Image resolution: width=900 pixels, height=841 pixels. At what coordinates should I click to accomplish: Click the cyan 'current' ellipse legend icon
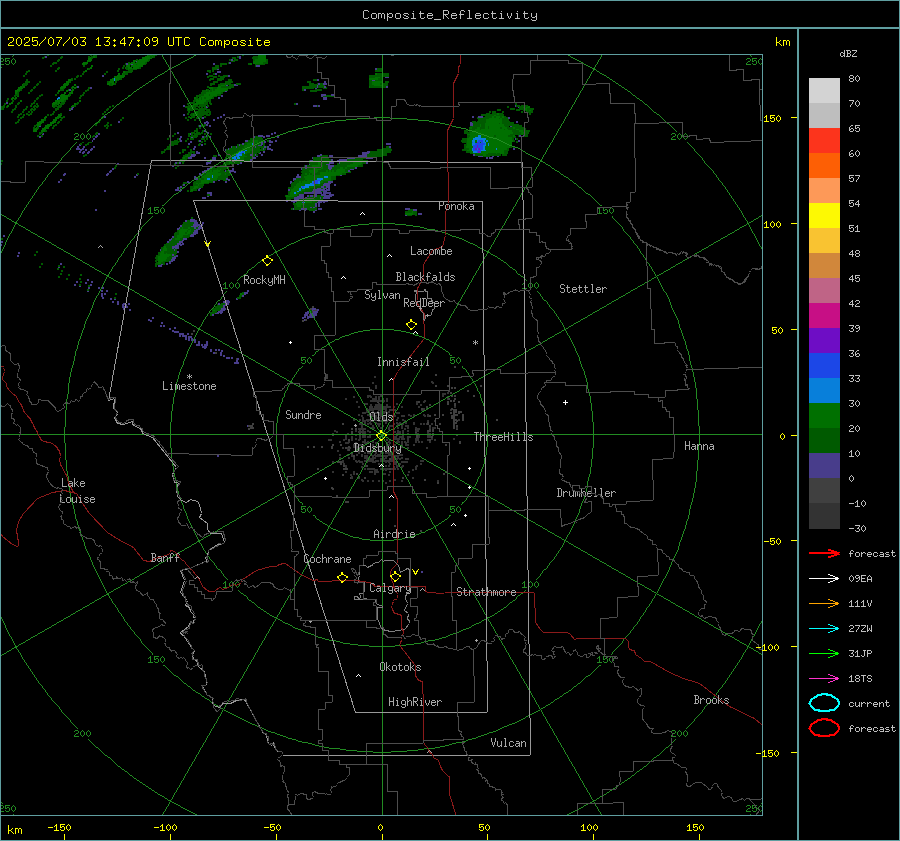pyautogui.click(x=824, y=703)
